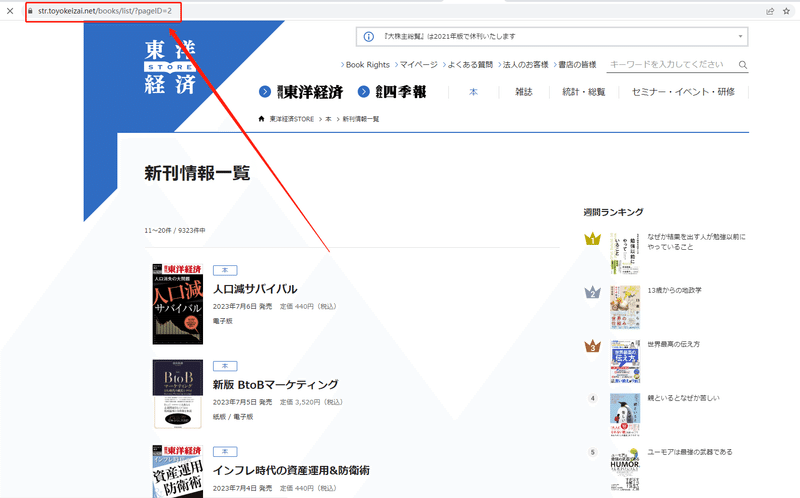Click 東洋経済STORE breadcrumb link
Screen dimensions: 800x498
tap(291, 119)
